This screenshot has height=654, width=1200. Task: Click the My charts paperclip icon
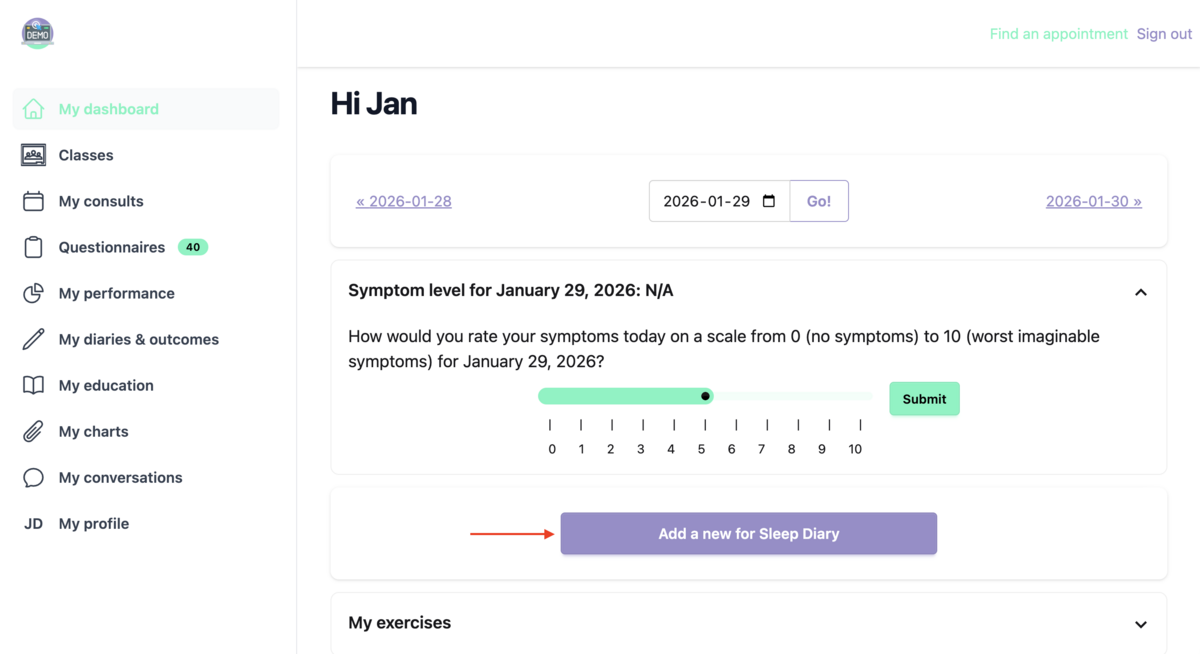click(x=33, y=431)
